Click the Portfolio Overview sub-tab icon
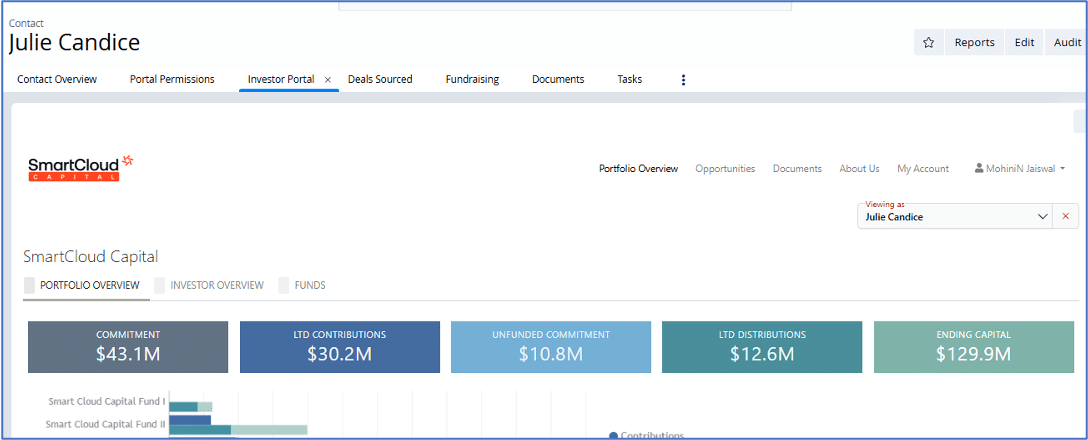Viewport: 1088px width, 440px height. (29, 286)
